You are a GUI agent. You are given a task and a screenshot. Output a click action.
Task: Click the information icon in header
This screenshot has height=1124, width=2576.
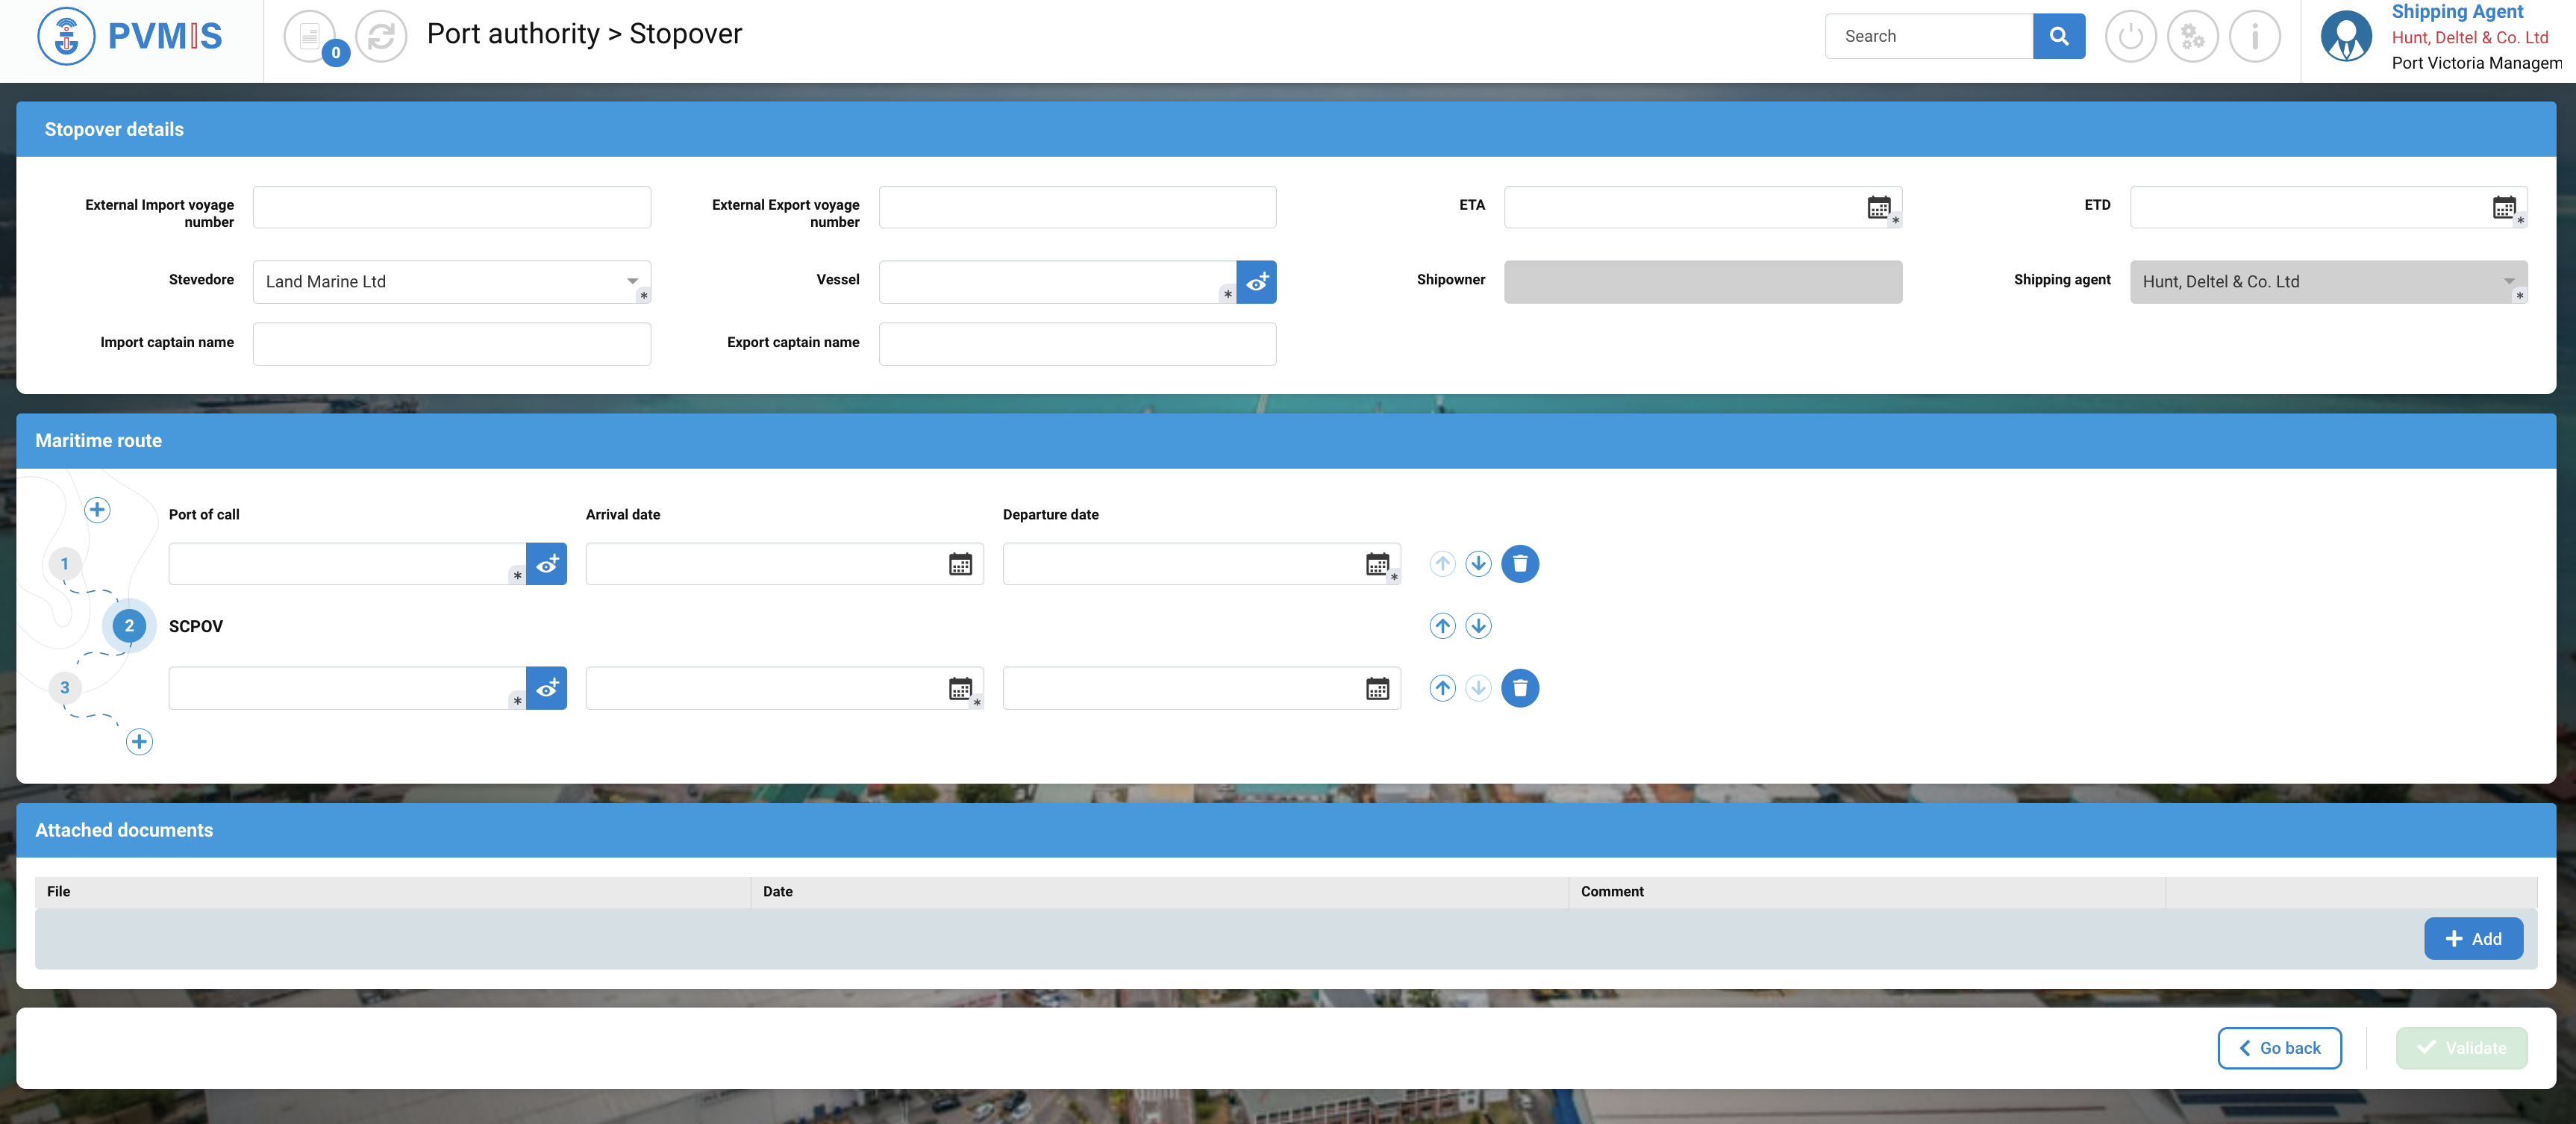coord(2254,36)
